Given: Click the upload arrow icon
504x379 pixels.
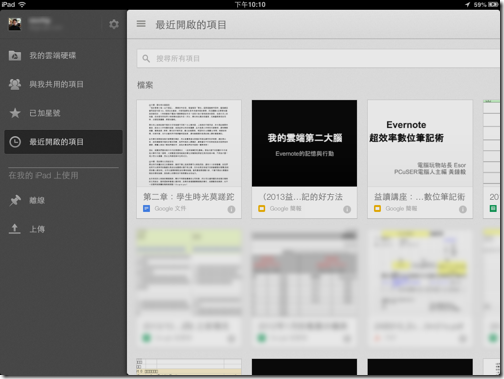Looking at the screenshot, I should pyautogui.click(x=15, y=229).
